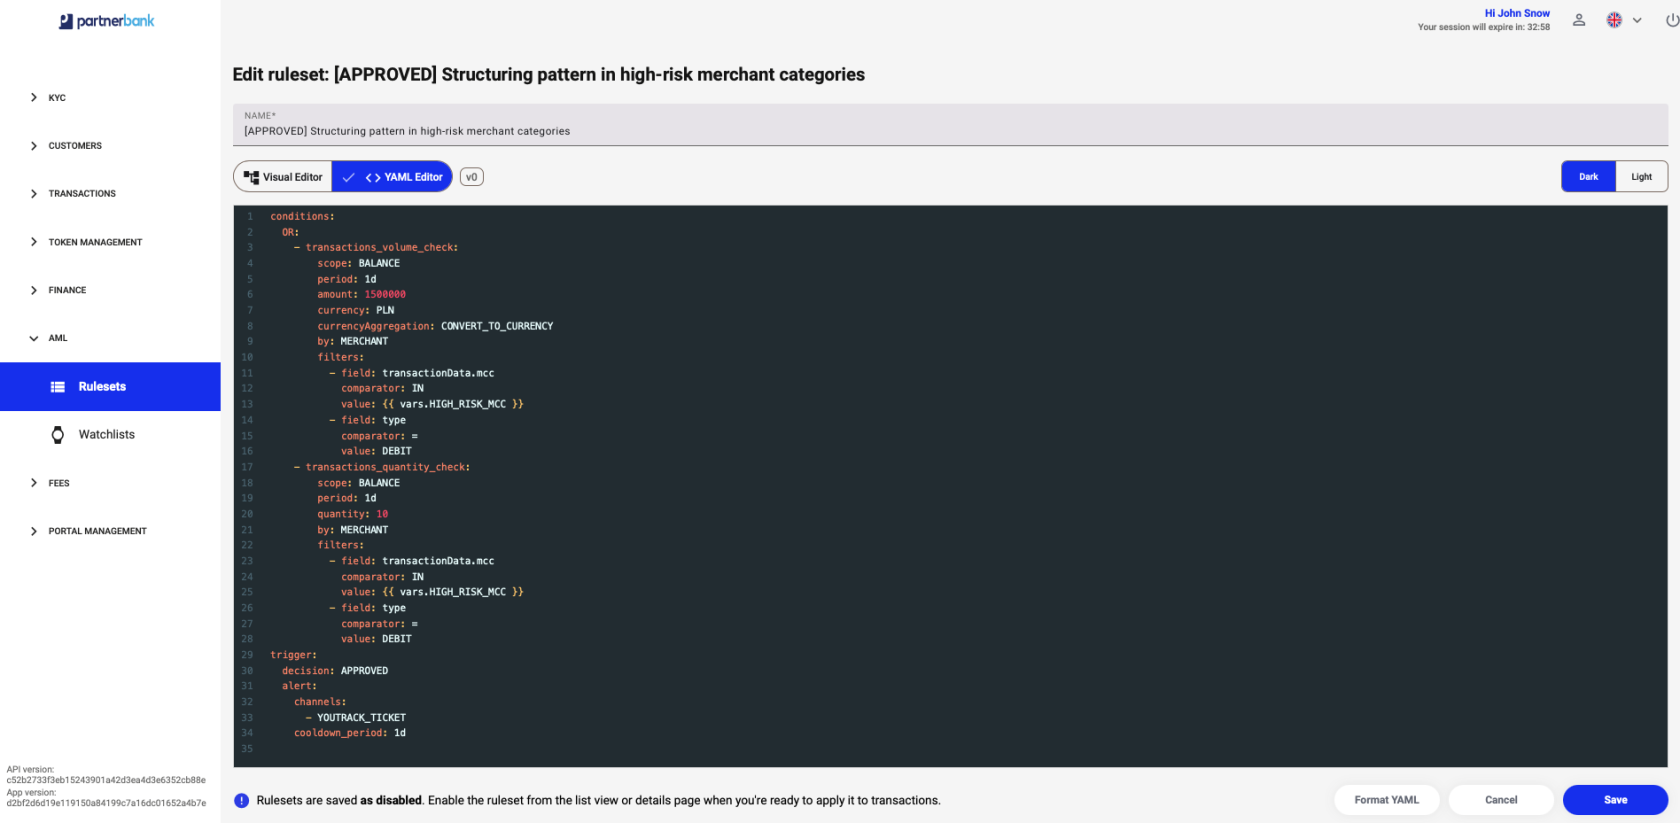Select the Light editor theme

click(x=1641, y=177)
